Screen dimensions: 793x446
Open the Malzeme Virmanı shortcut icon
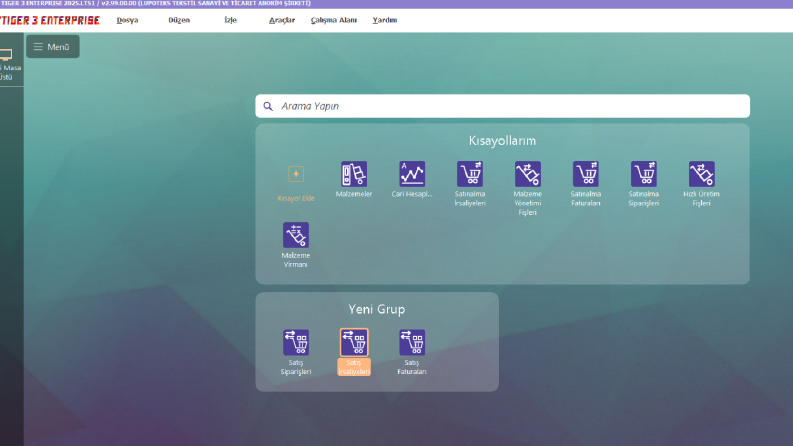[296, 235]
